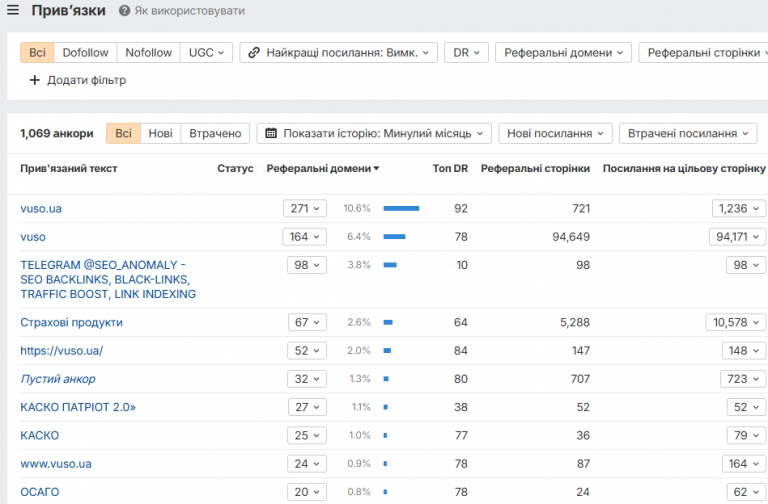Expand referring domains 164 for vuso
This screenshot has height=504, width=768.
(x=304, y=237)
